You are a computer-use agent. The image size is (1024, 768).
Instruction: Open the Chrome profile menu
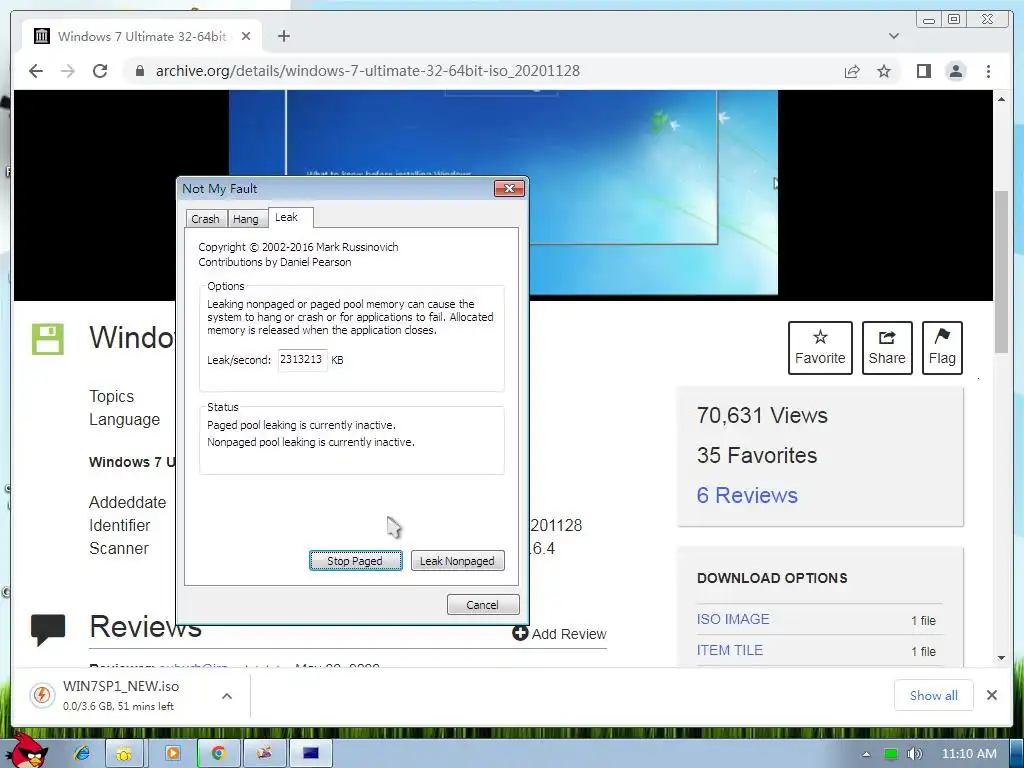955,71
